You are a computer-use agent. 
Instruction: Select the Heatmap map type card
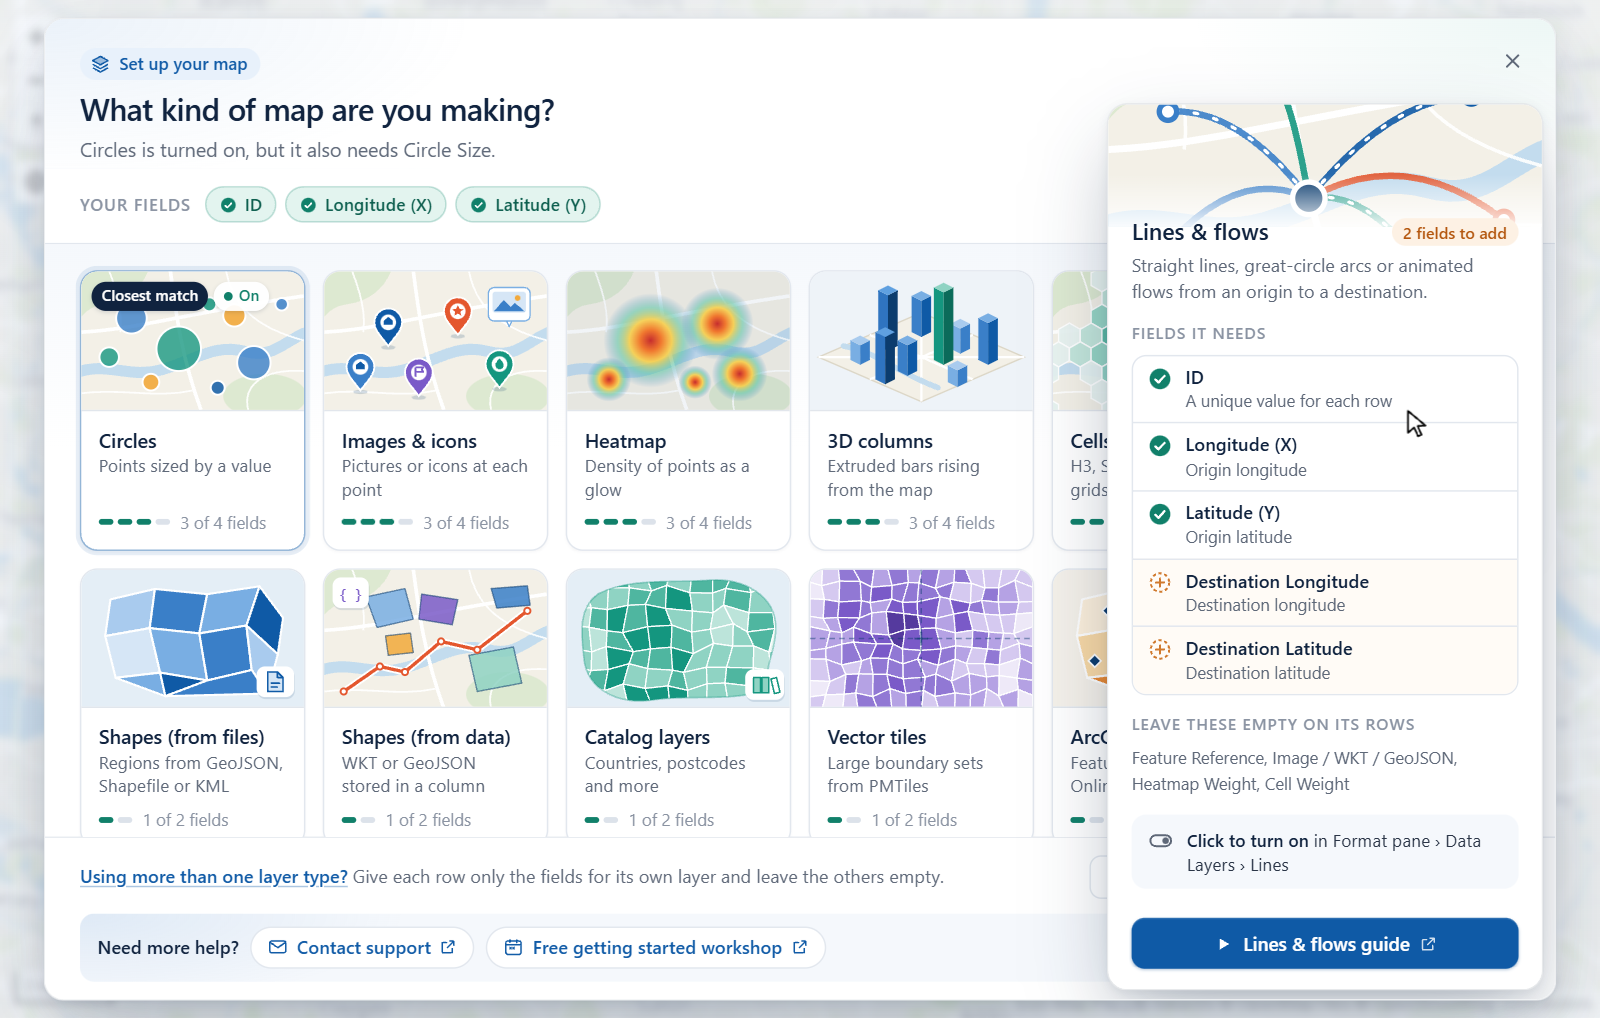pos(678,410)
